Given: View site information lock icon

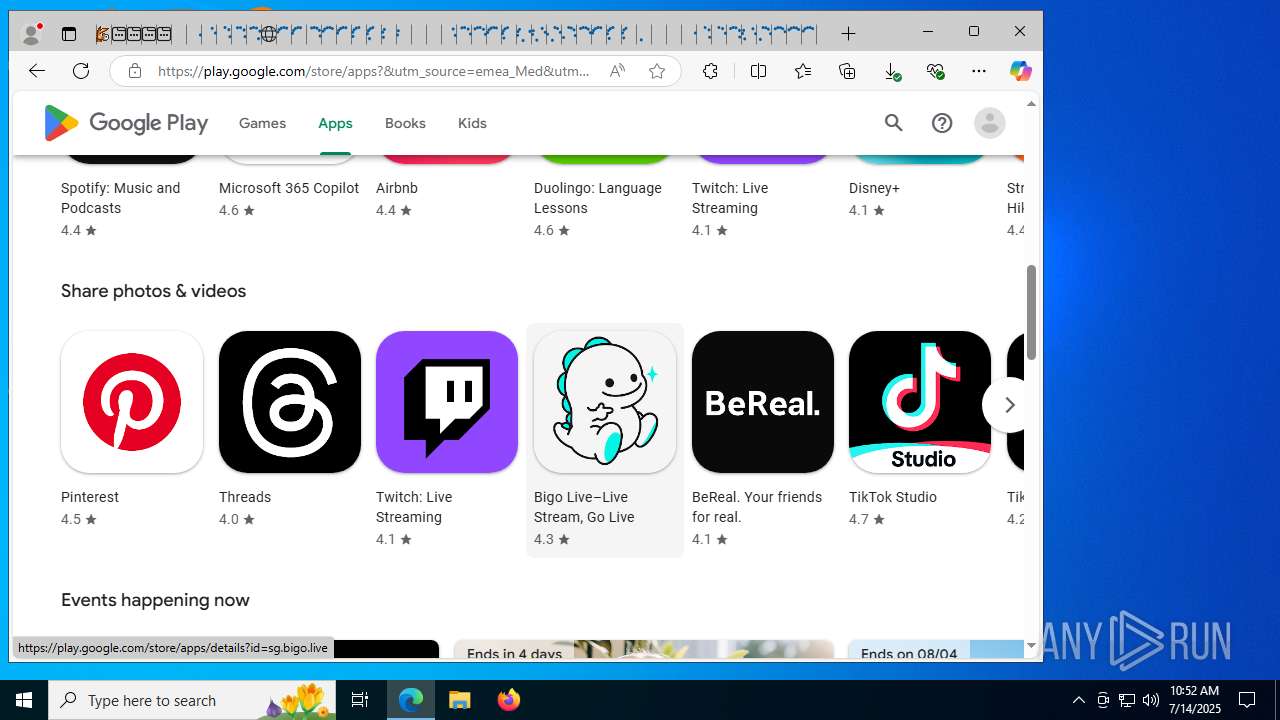Looking at the screenshot, I should tap(134, 71).
